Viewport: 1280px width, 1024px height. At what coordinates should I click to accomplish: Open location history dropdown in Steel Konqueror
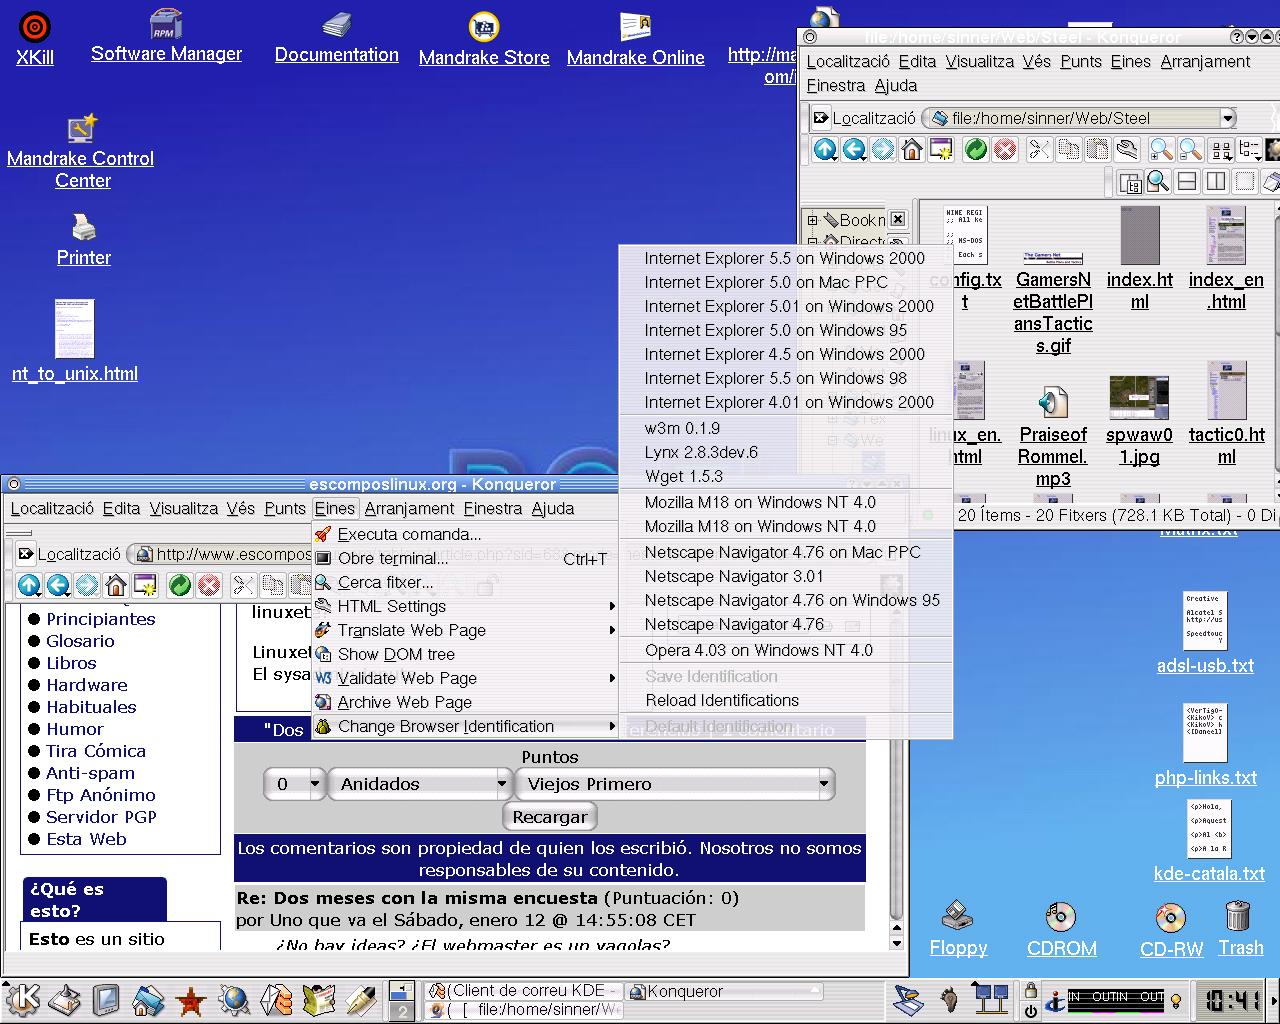pos(1228,118)
